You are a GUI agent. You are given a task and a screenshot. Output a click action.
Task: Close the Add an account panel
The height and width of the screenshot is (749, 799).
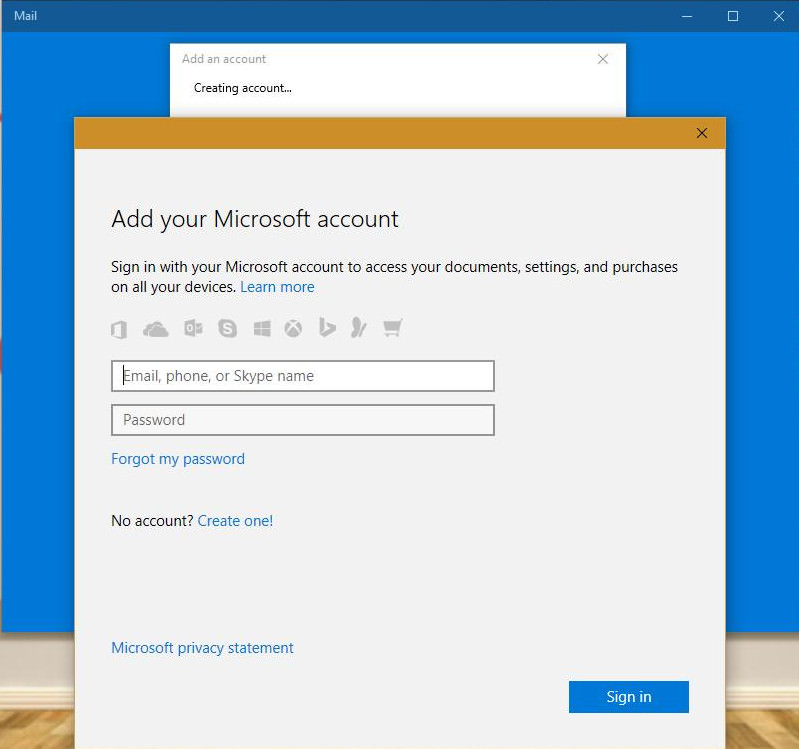603,59
